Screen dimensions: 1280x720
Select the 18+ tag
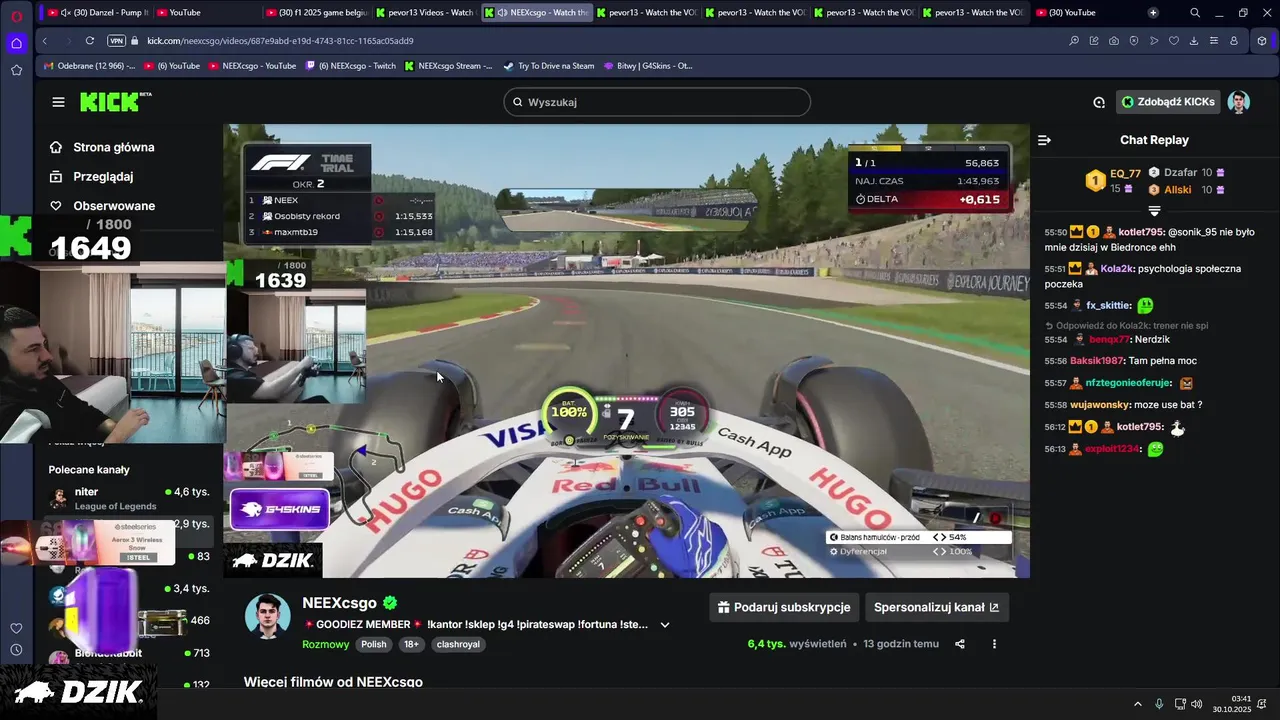[x=411, y=644]
